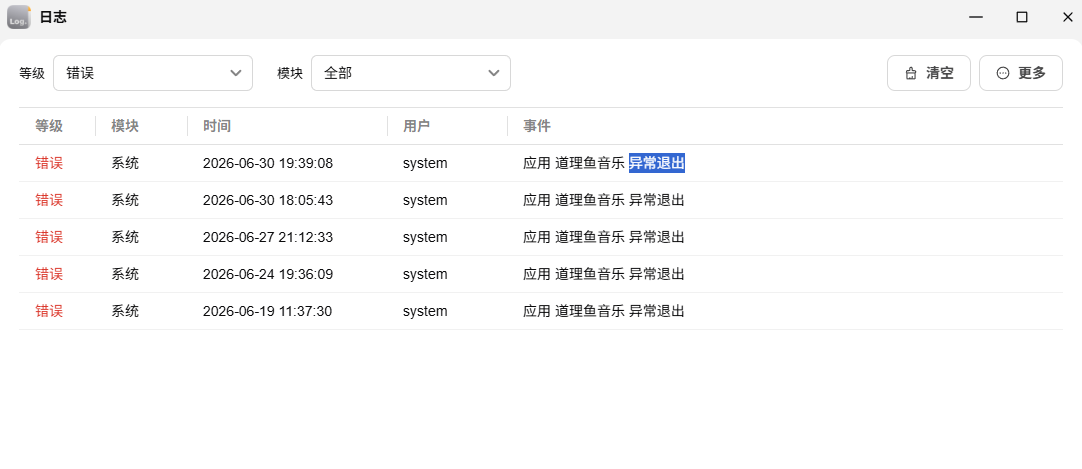The height and width of the screenshot is (469, 1082).
Task: Click the Log app icon in title bar
Action: (x=19, y=17)
